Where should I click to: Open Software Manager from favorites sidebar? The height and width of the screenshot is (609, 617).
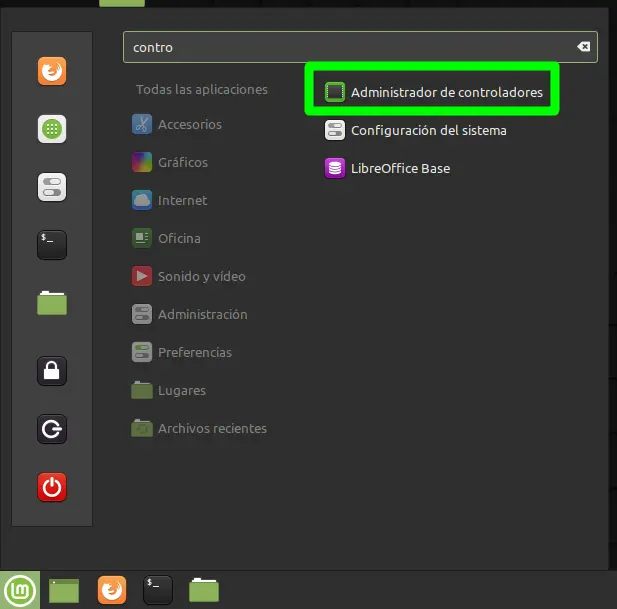coord(52,129)
